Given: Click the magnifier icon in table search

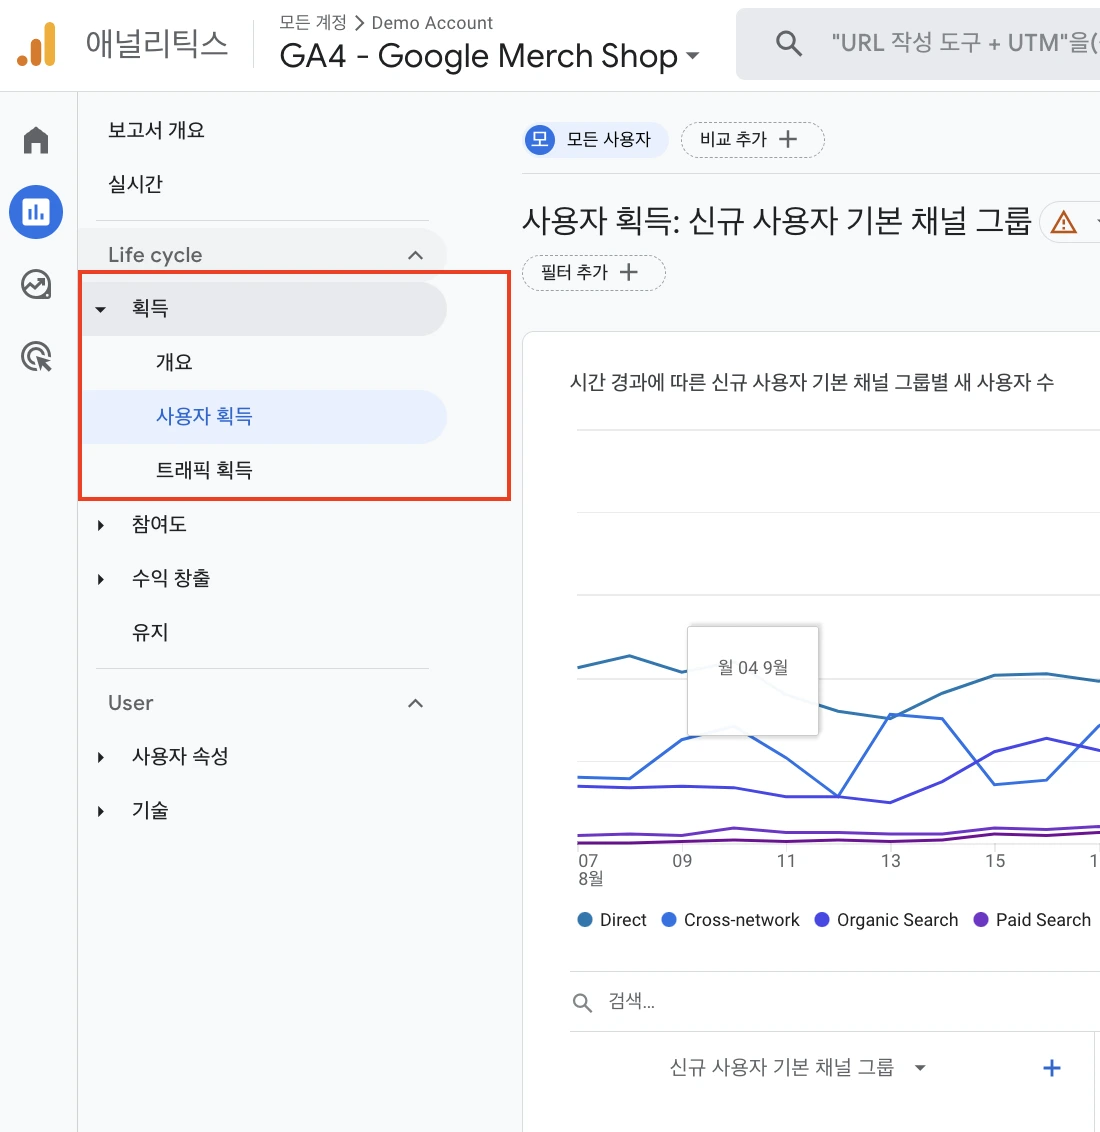Looking at the screenshot, I should pos(582,1002).
